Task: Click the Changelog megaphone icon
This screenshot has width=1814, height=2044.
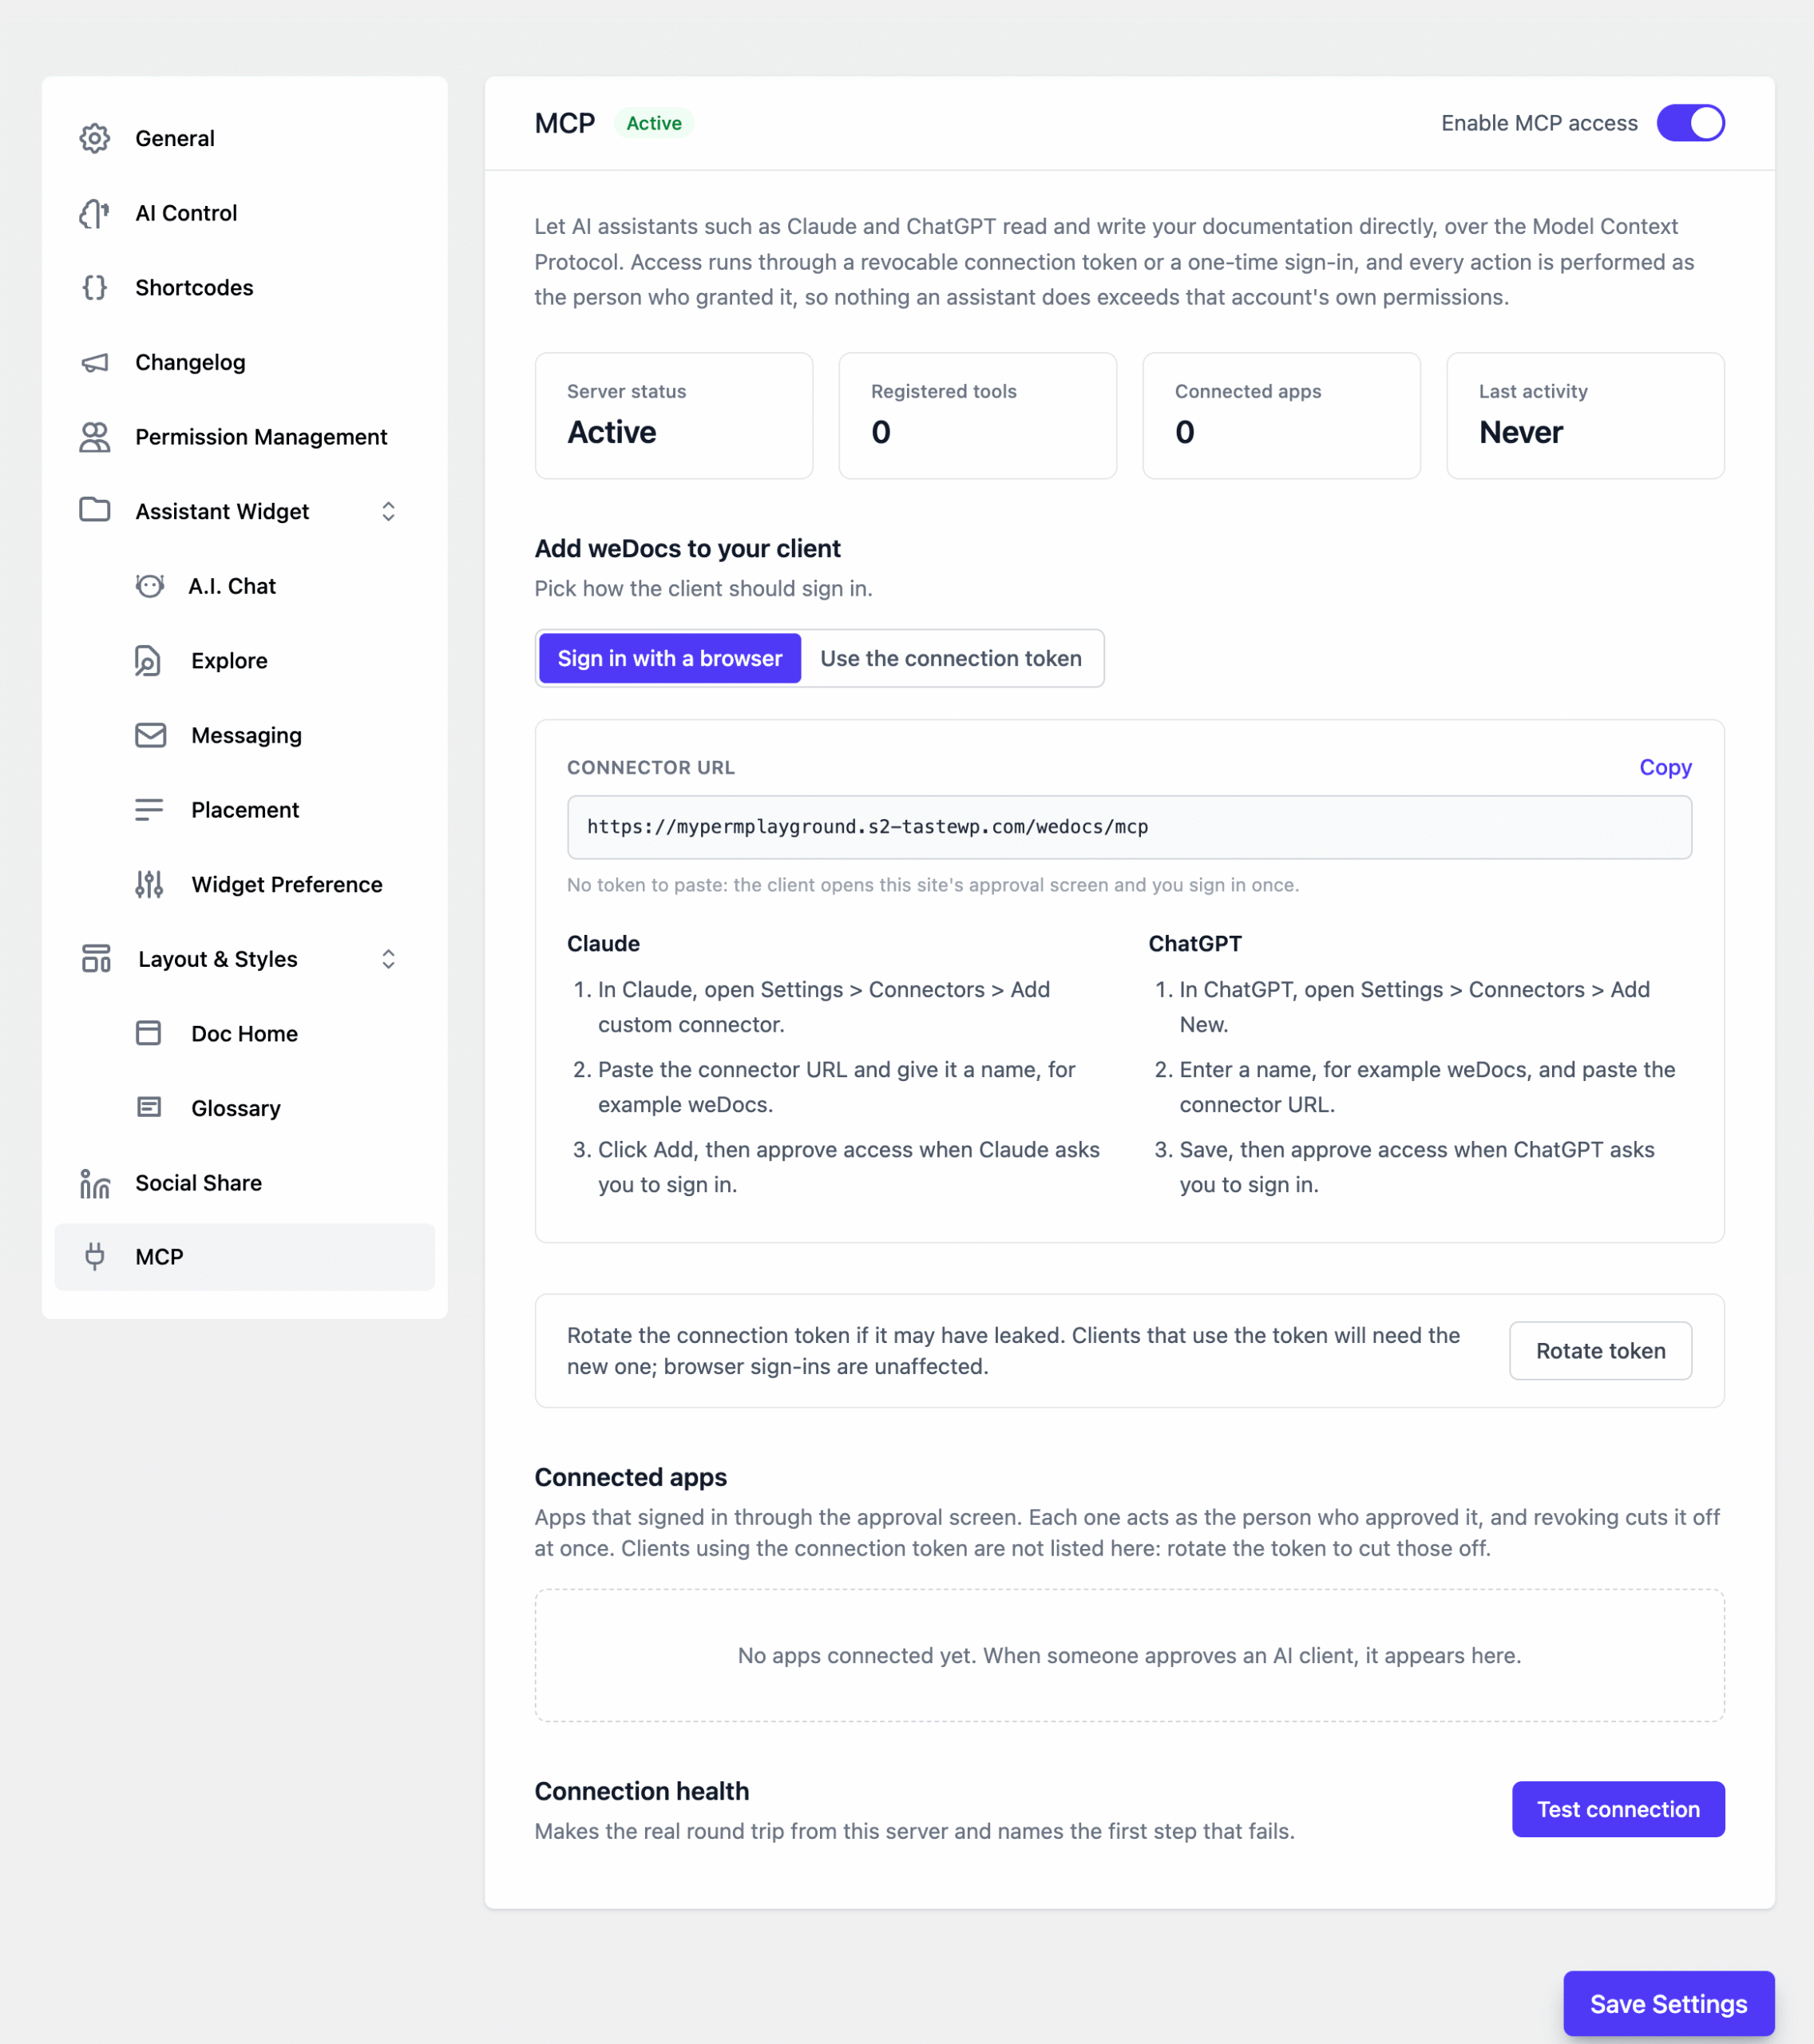Action: pos(95,362)
